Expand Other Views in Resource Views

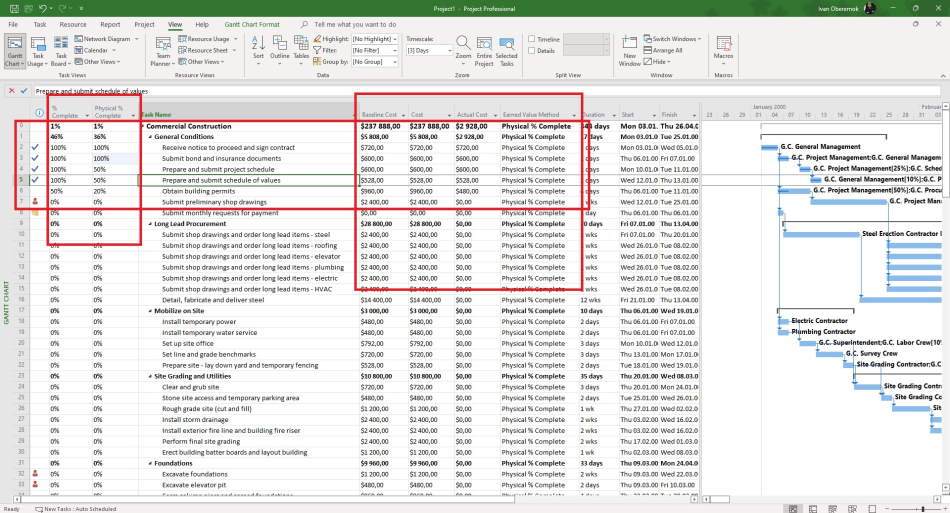point(202,62)
